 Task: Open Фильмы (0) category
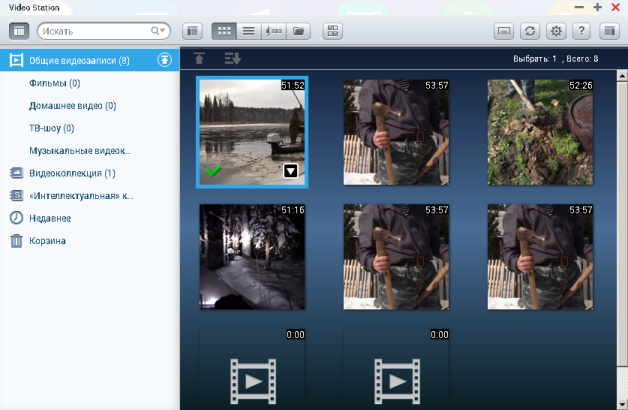[x=54, y=83]
